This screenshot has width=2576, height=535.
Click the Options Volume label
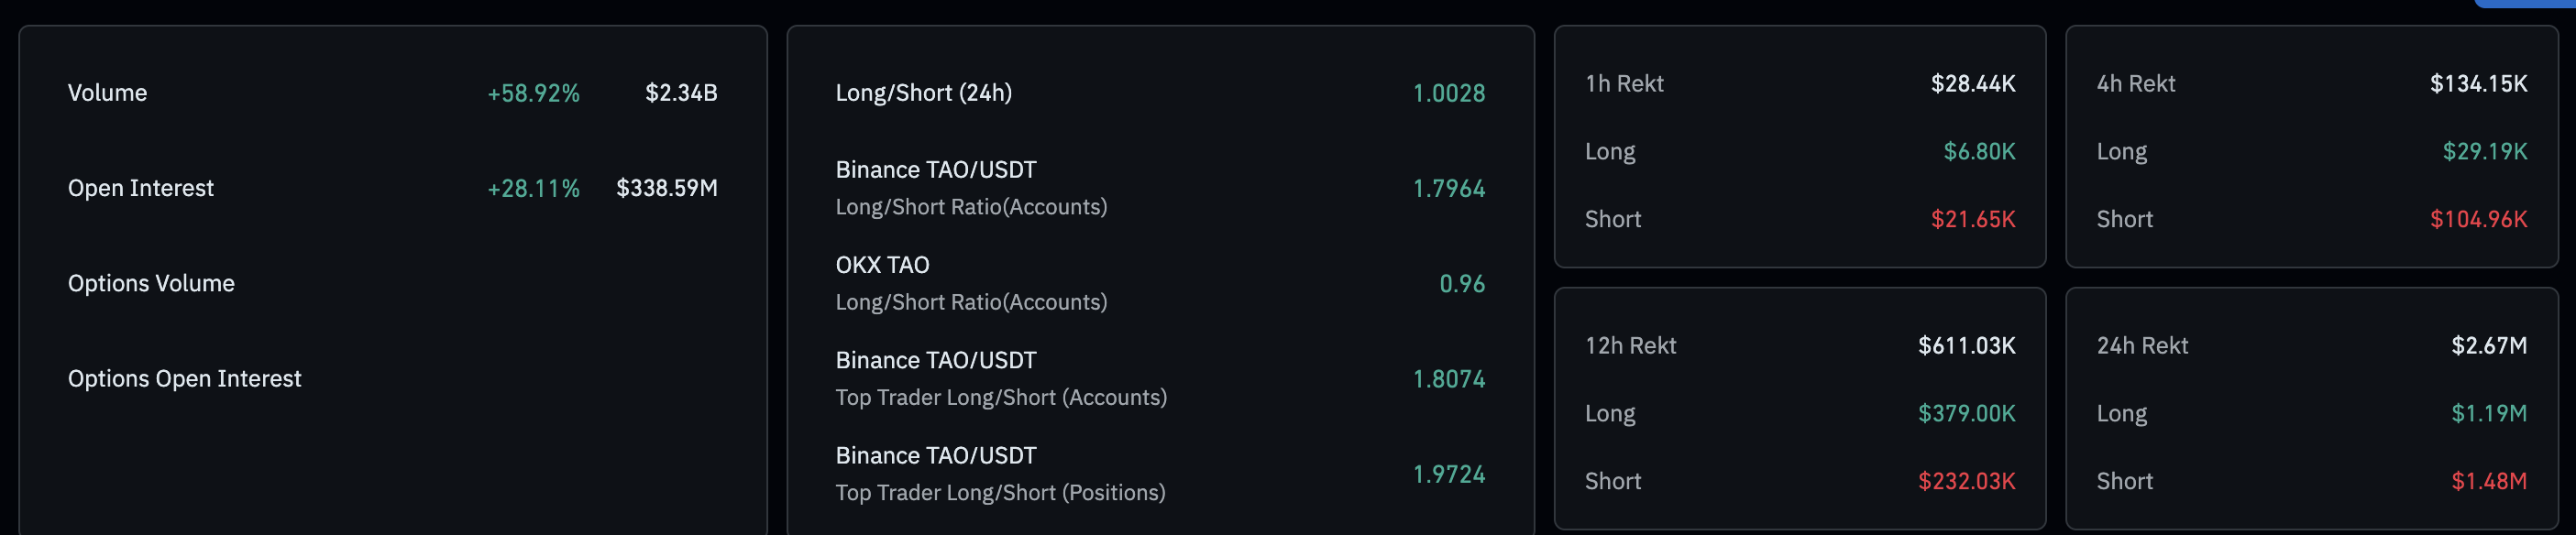click(151, 283)
